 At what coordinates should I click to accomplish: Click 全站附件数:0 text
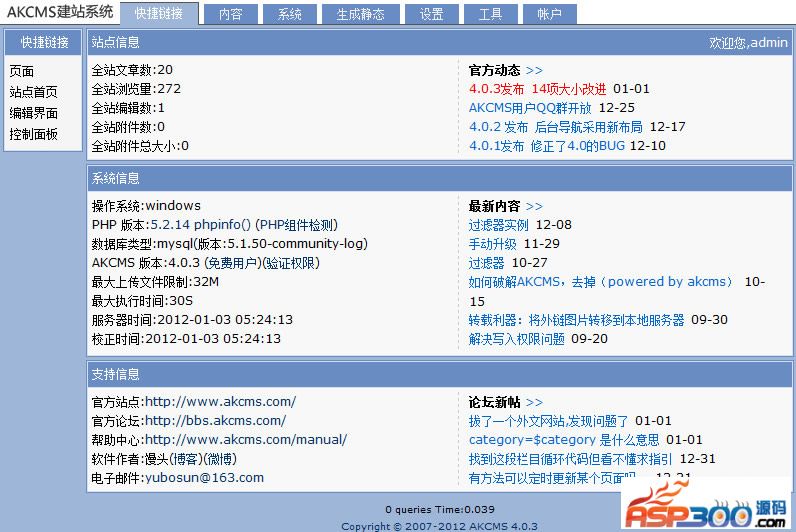pyautogui.click(x=128, y=126)
